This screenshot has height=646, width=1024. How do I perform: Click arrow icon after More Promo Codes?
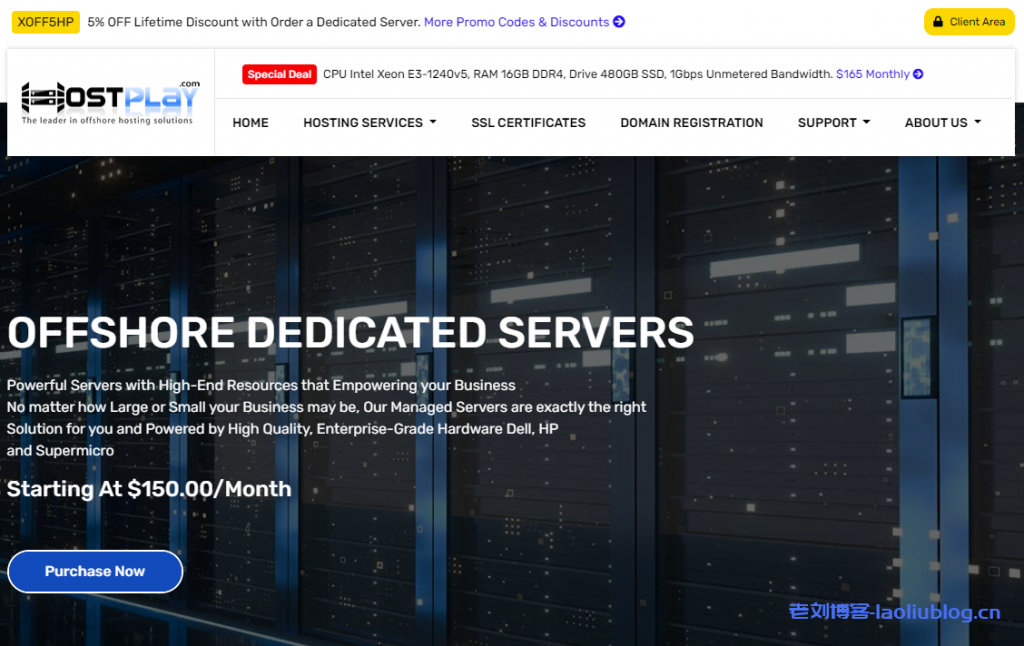619,22
